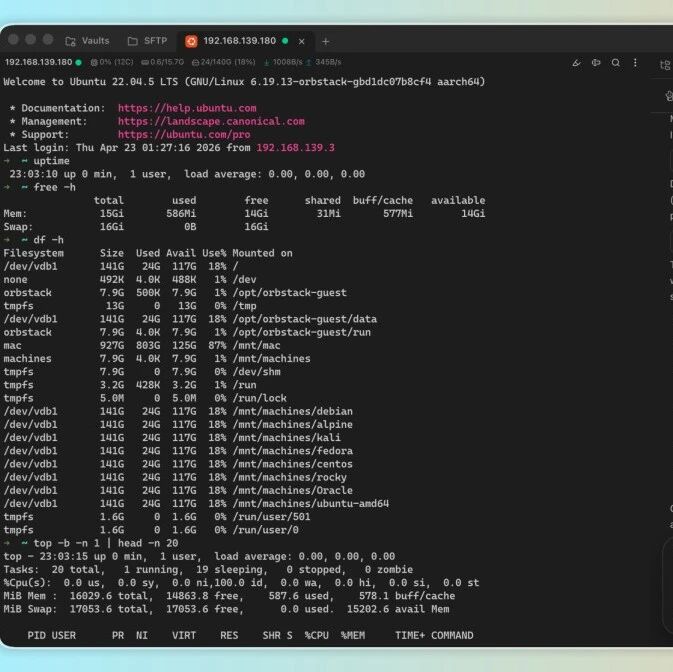Click the side panel tree icon at far right
The height and width of the screenshot is (672, 673).
coord(665,65)
